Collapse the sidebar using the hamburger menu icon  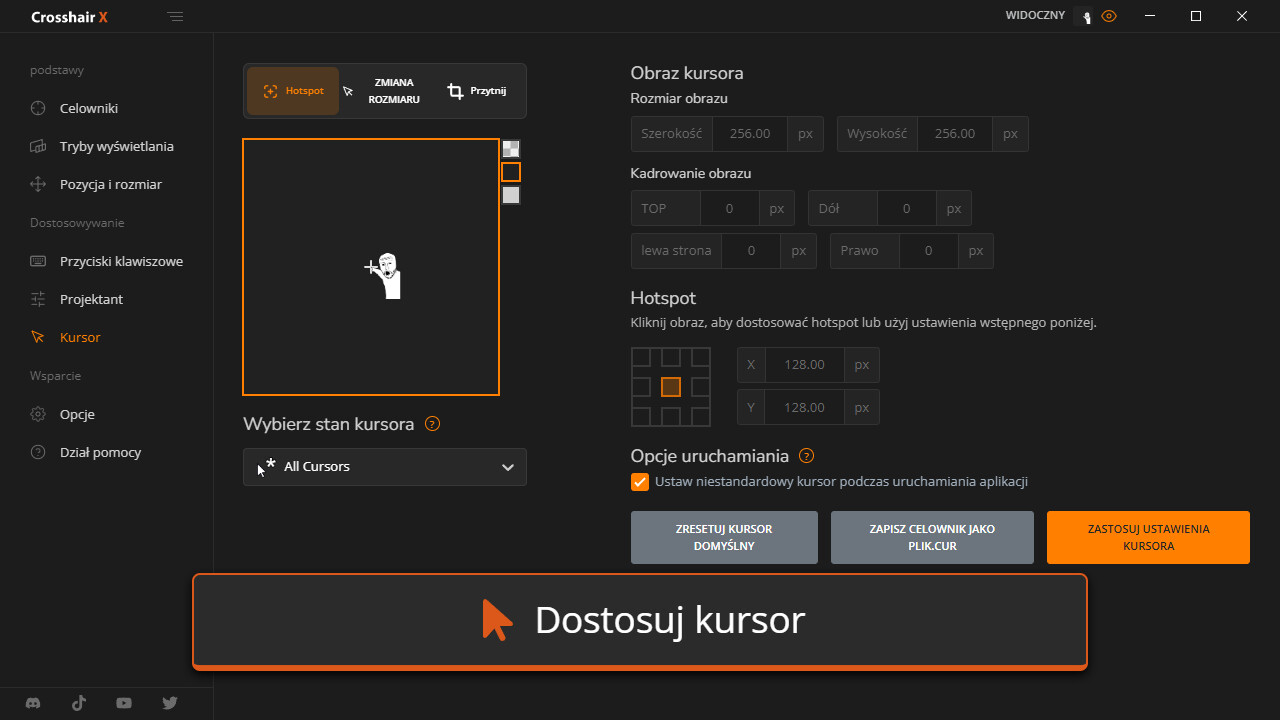[176, 17]
